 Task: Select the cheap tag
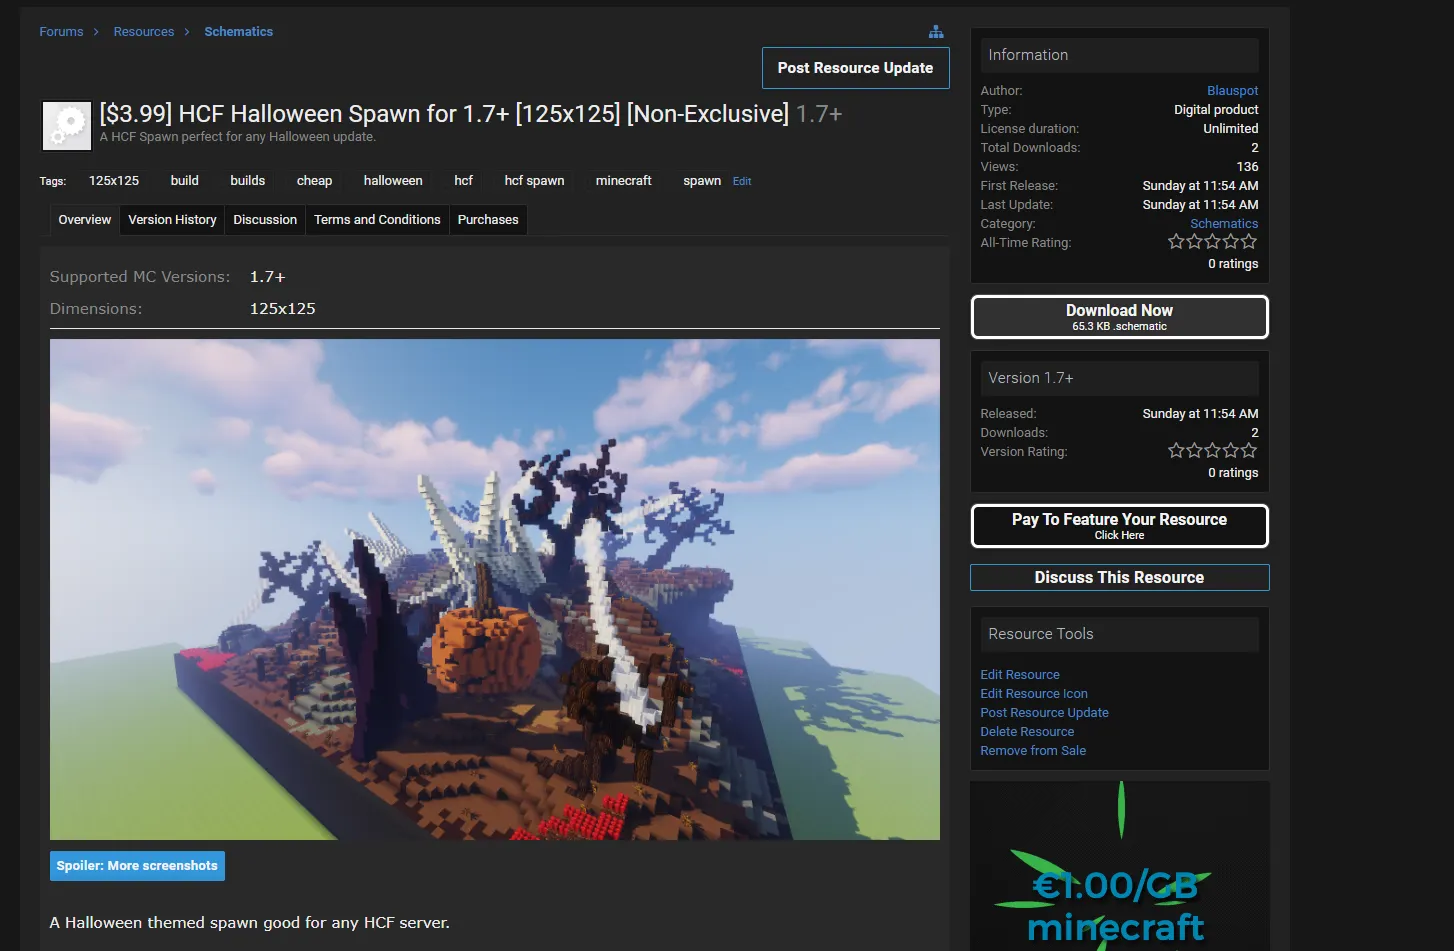pyautogui.click(x=315, y=181)
